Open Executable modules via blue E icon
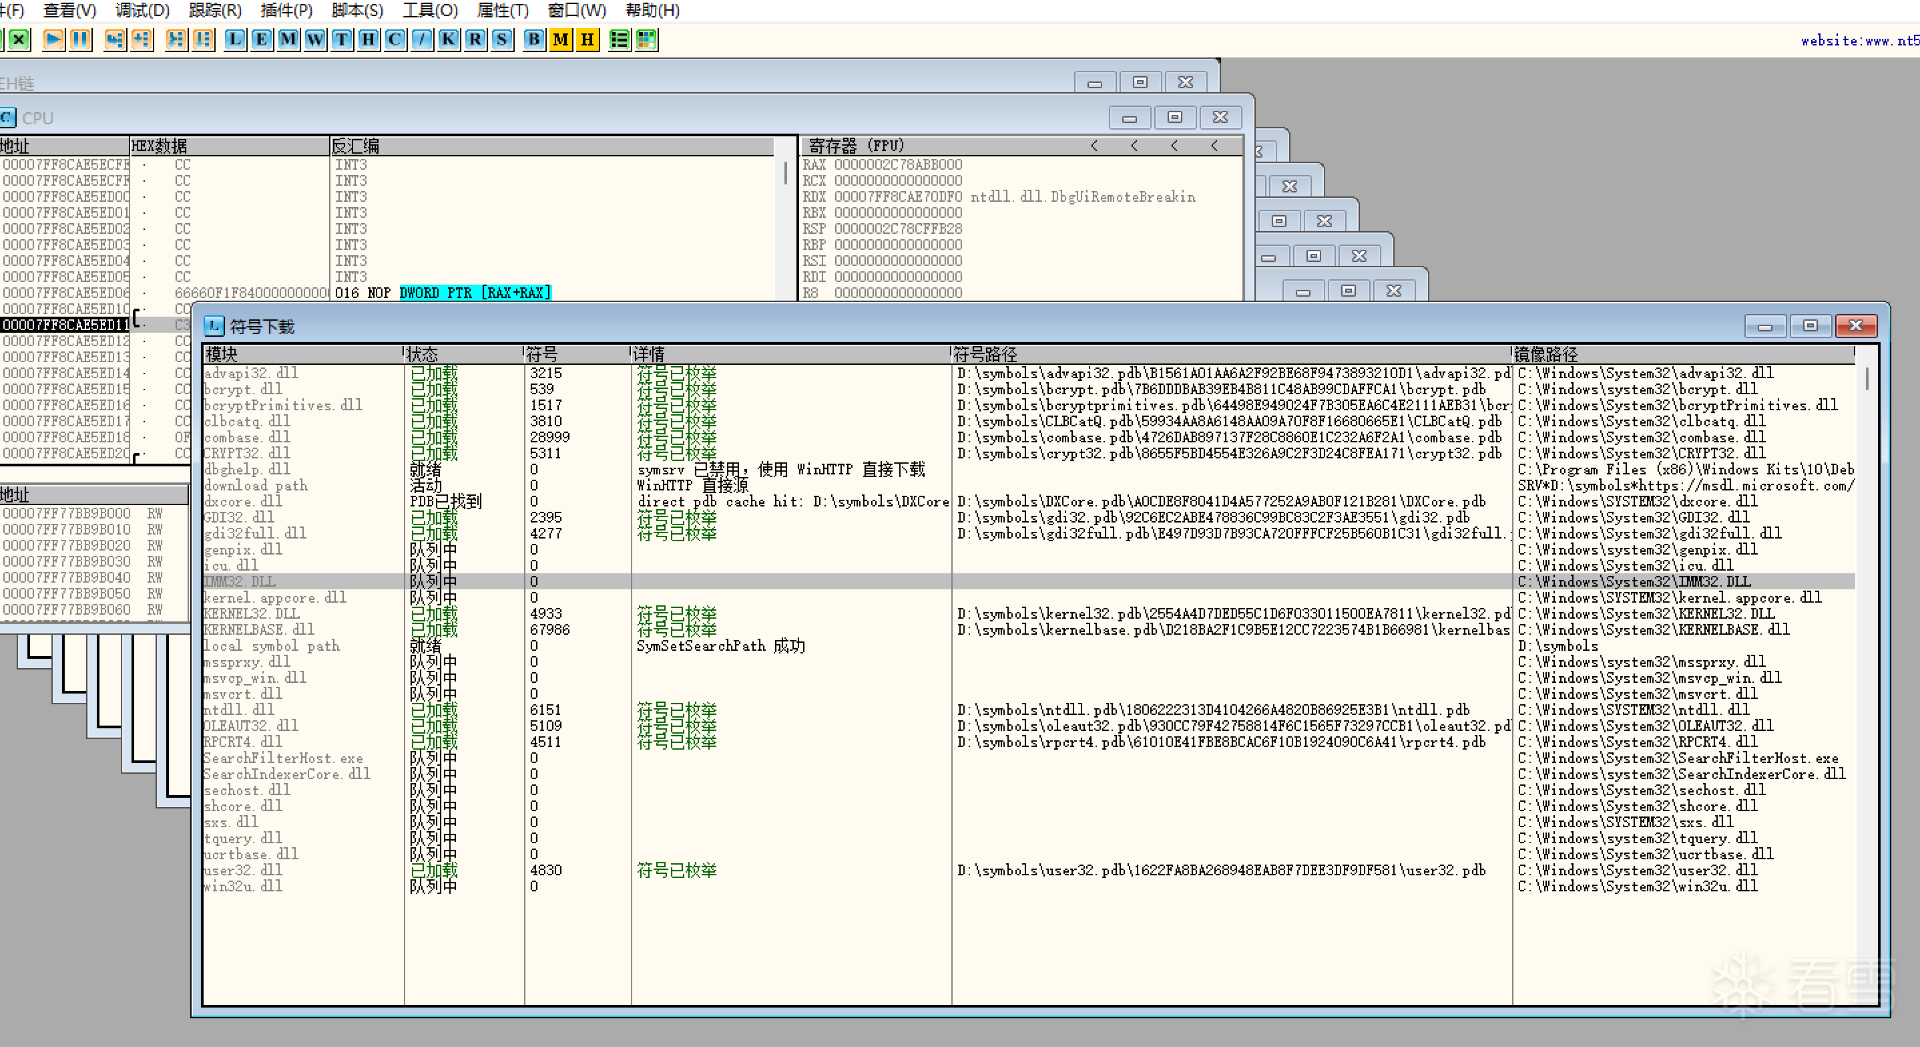This screenshot has height=1047, width=1920. (262, 39)
